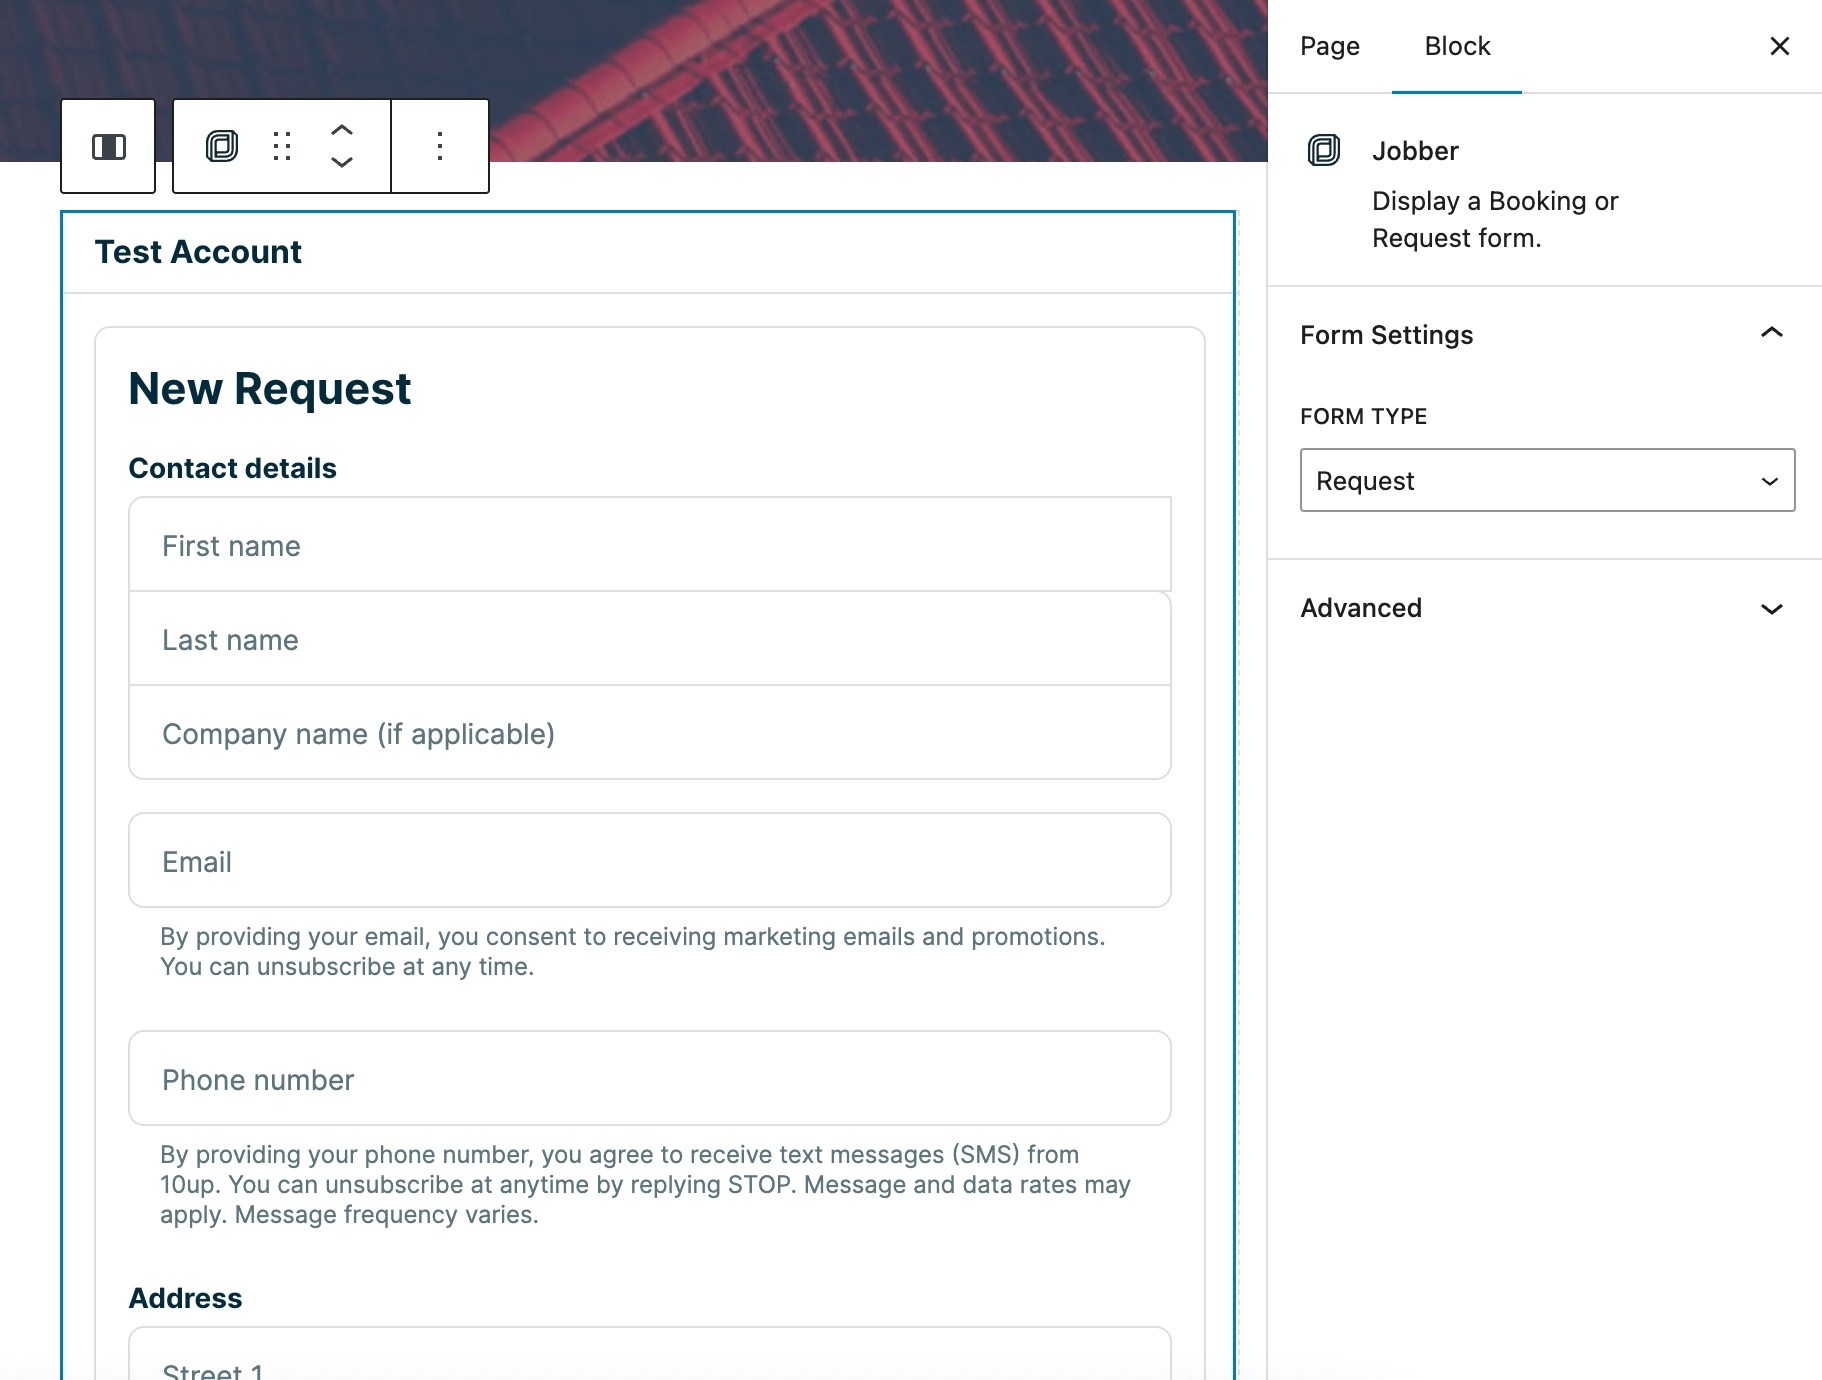The height and width of the screenshot is (1380, 1822).
Task: Switch to the Page tab
Action: point(1329,46)
